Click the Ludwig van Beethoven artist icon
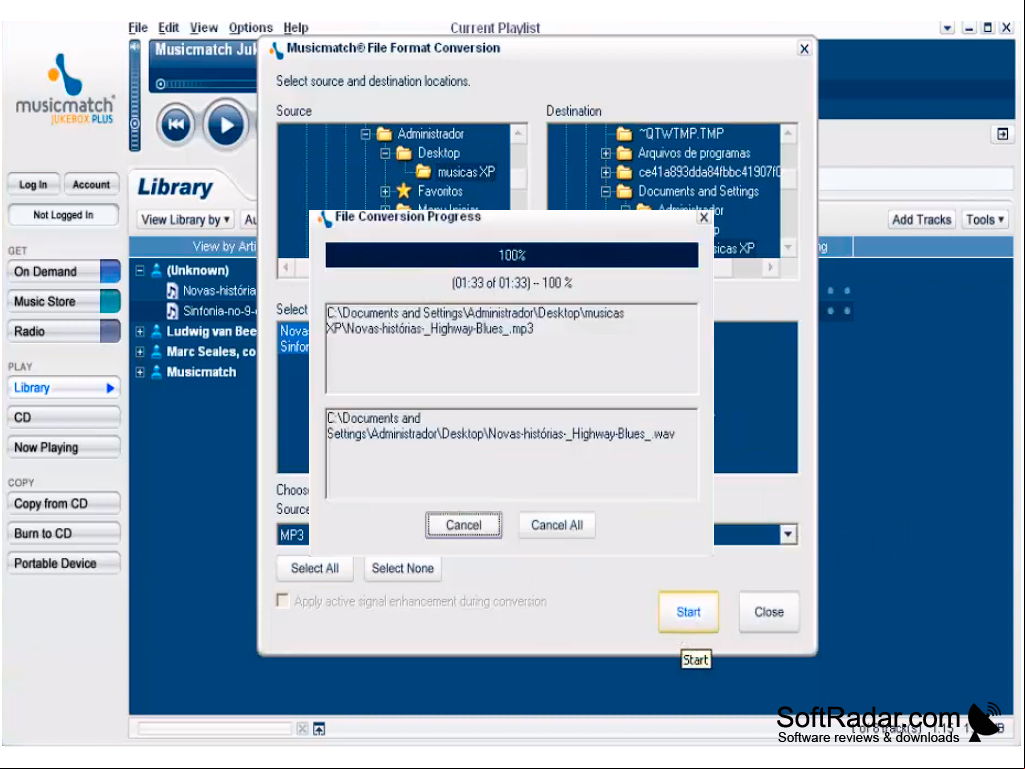This screenshot has width=1025, height=769. click(x=156, y=332)
